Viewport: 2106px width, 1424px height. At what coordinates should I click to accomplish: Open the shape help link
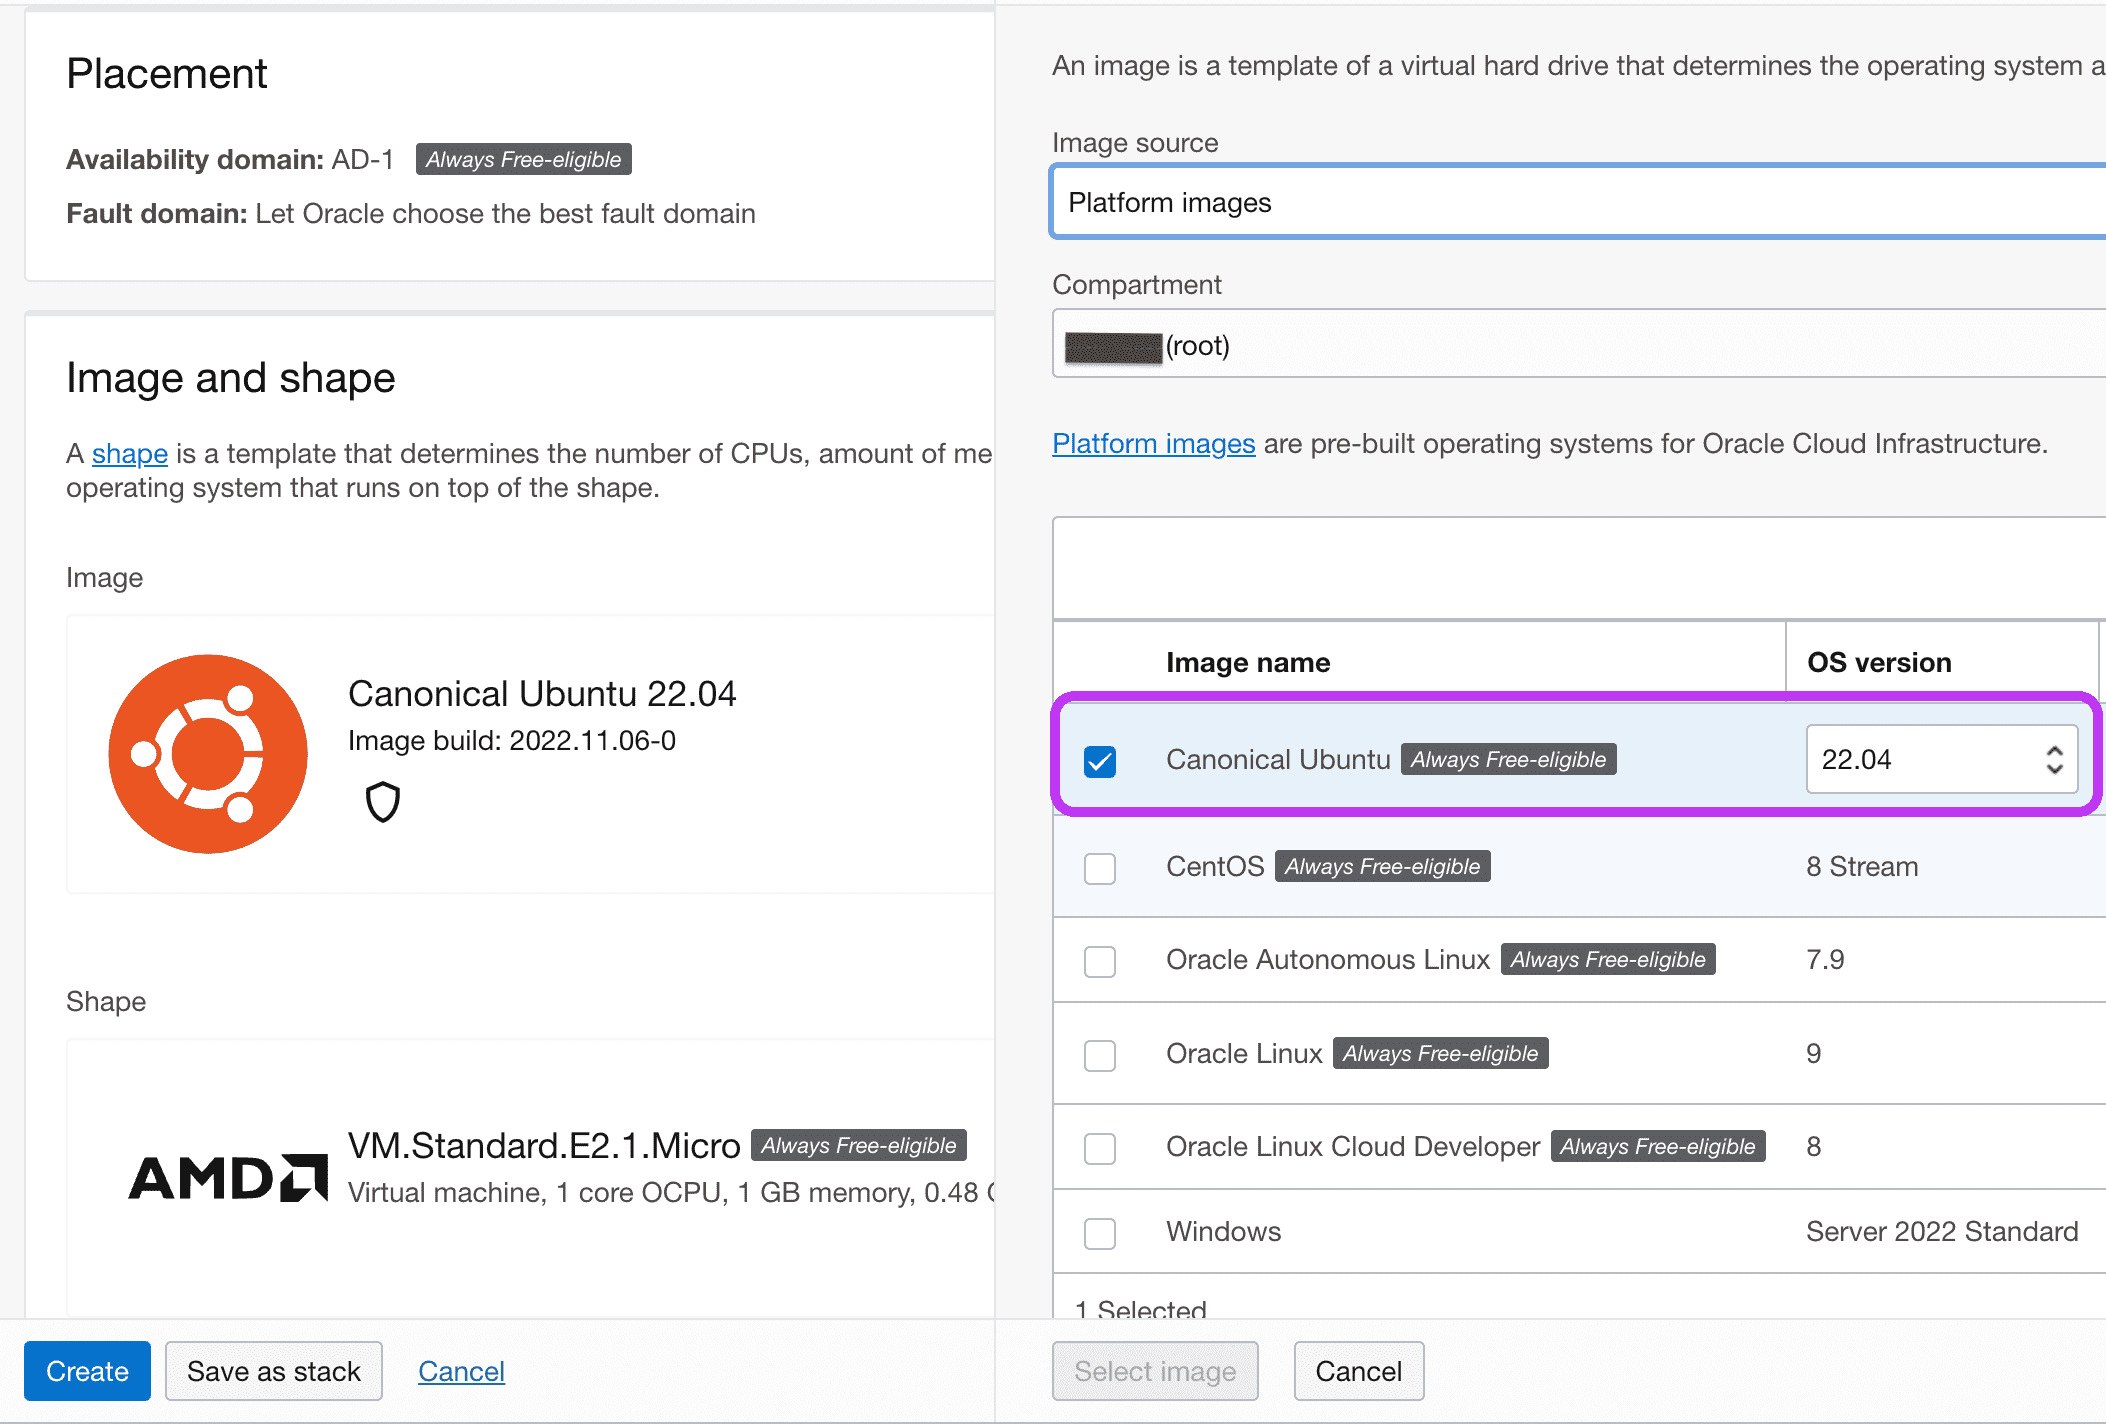coord(130,453)
